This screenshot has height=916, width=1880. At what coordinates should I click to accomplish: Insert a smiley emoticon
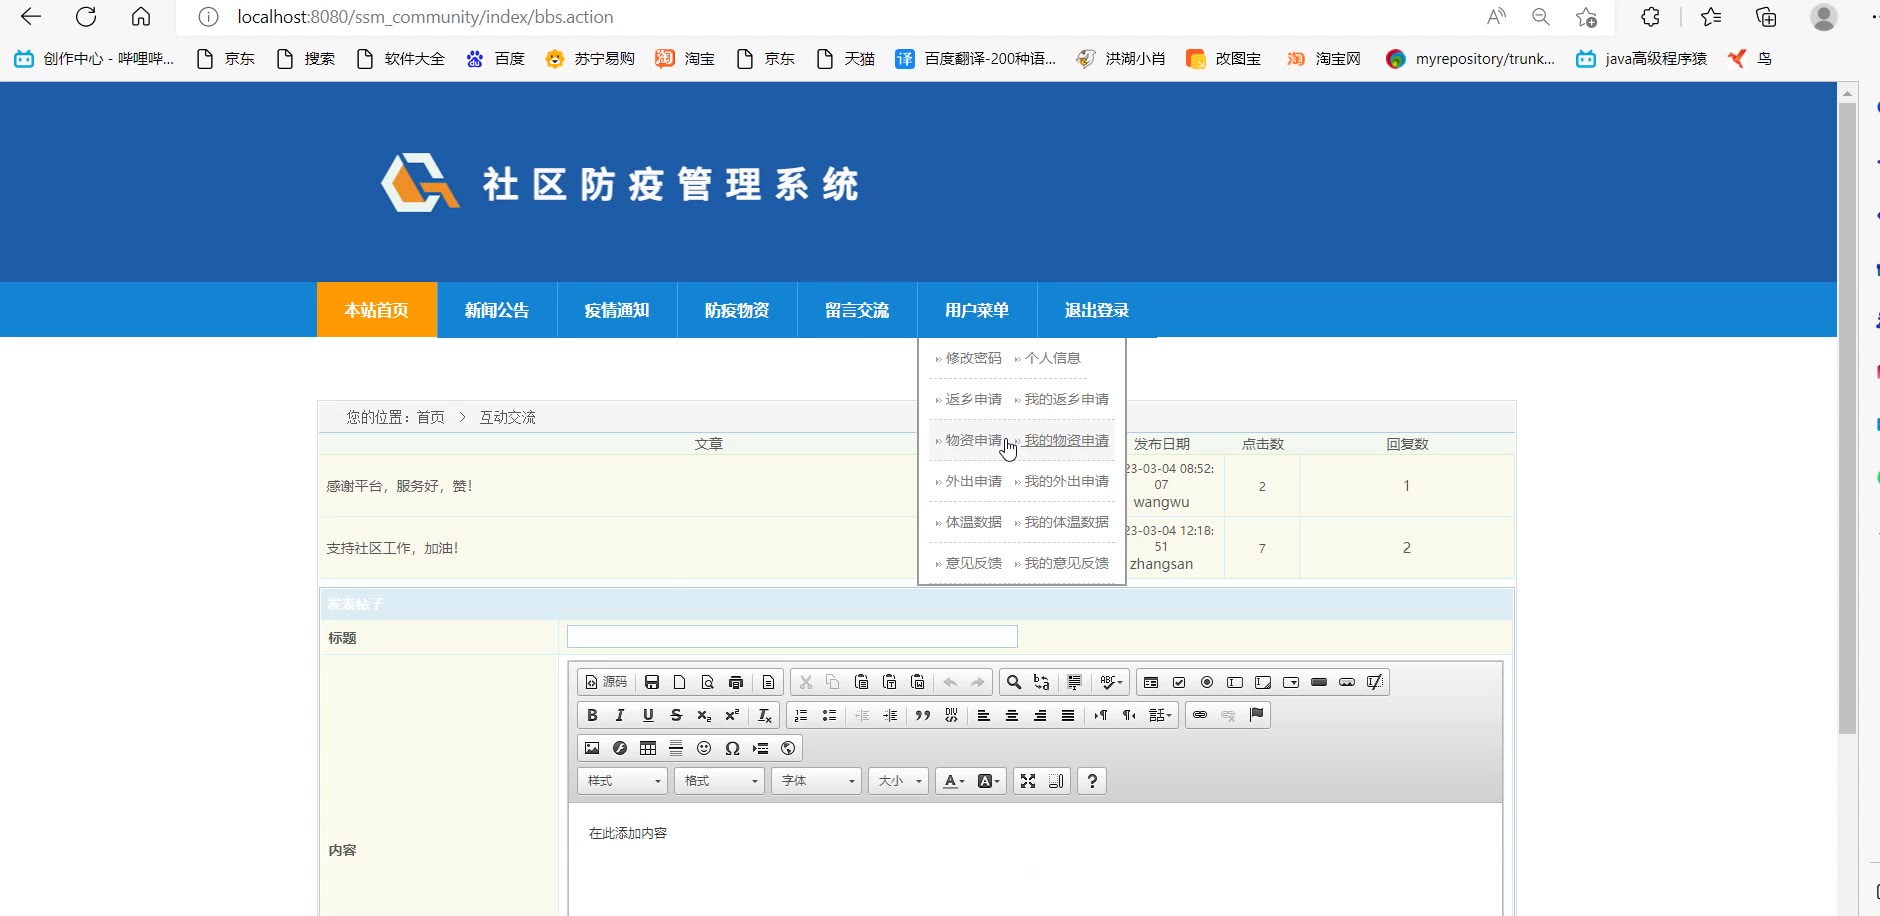(x=704, y=748)
